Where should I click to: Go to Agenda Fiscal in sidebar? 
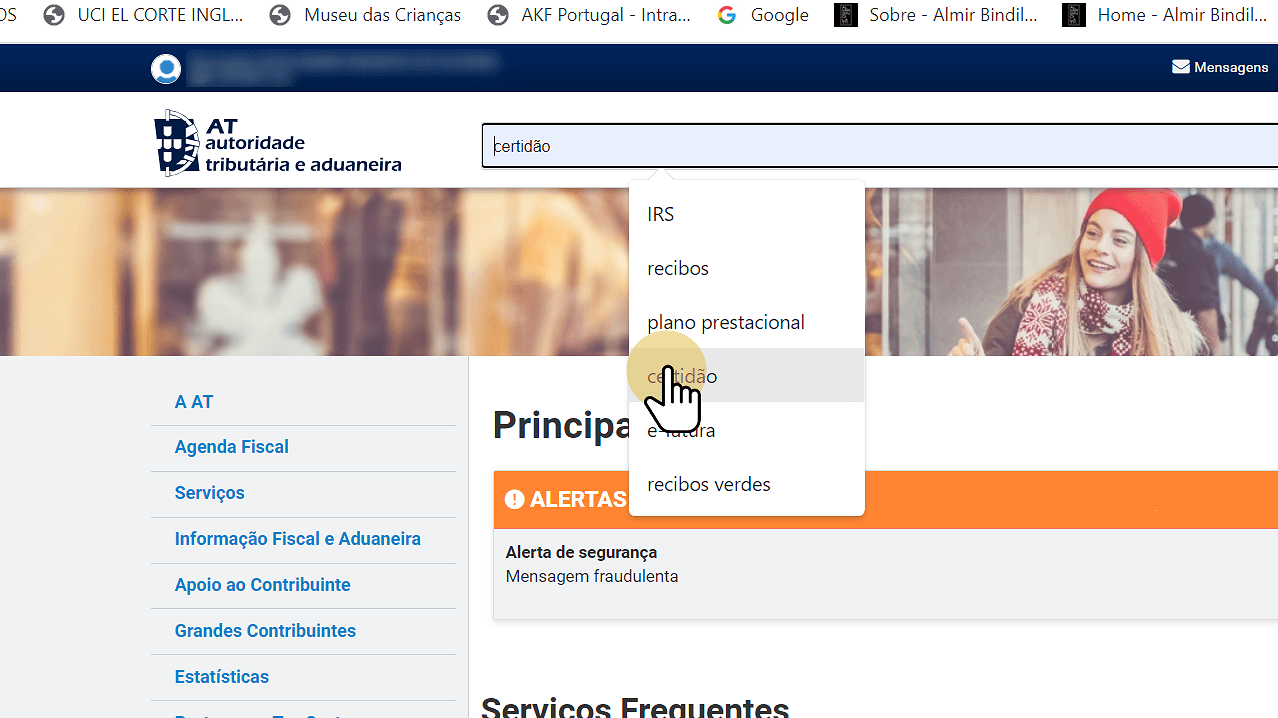[x=232, y=447]
